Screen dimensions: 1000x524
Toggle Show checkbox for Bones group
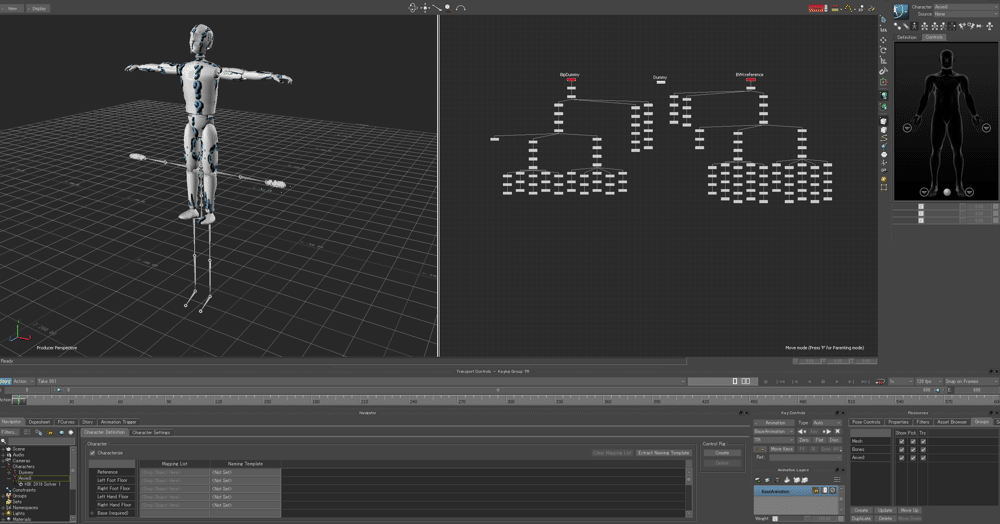pyautogui.click(x=901, y=449)
